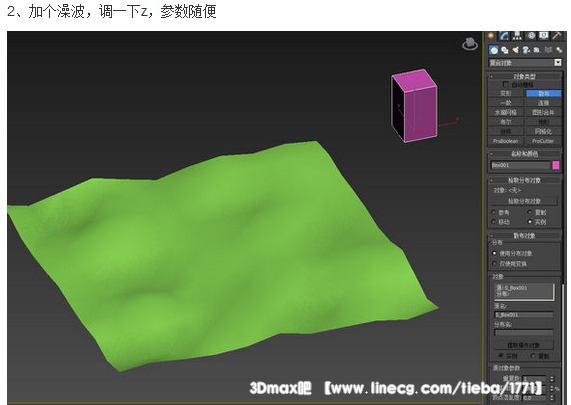Open the Display panel tab
571x405 pixels.
click(x=544, y=36)
